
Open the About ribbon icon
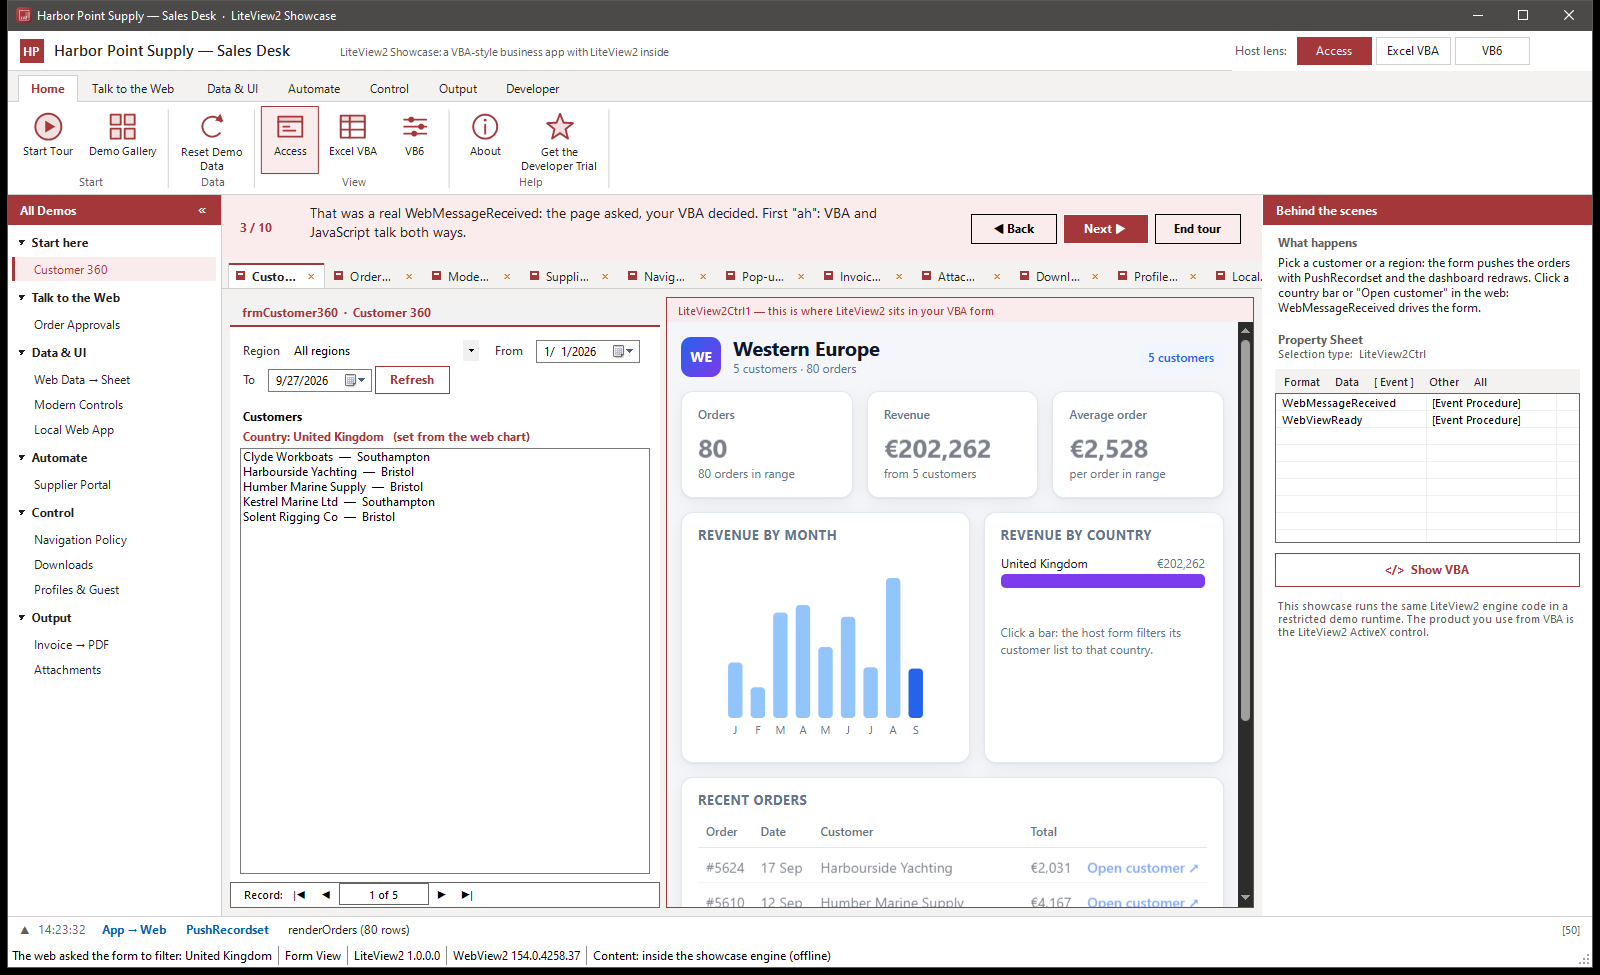click(485, 127)
